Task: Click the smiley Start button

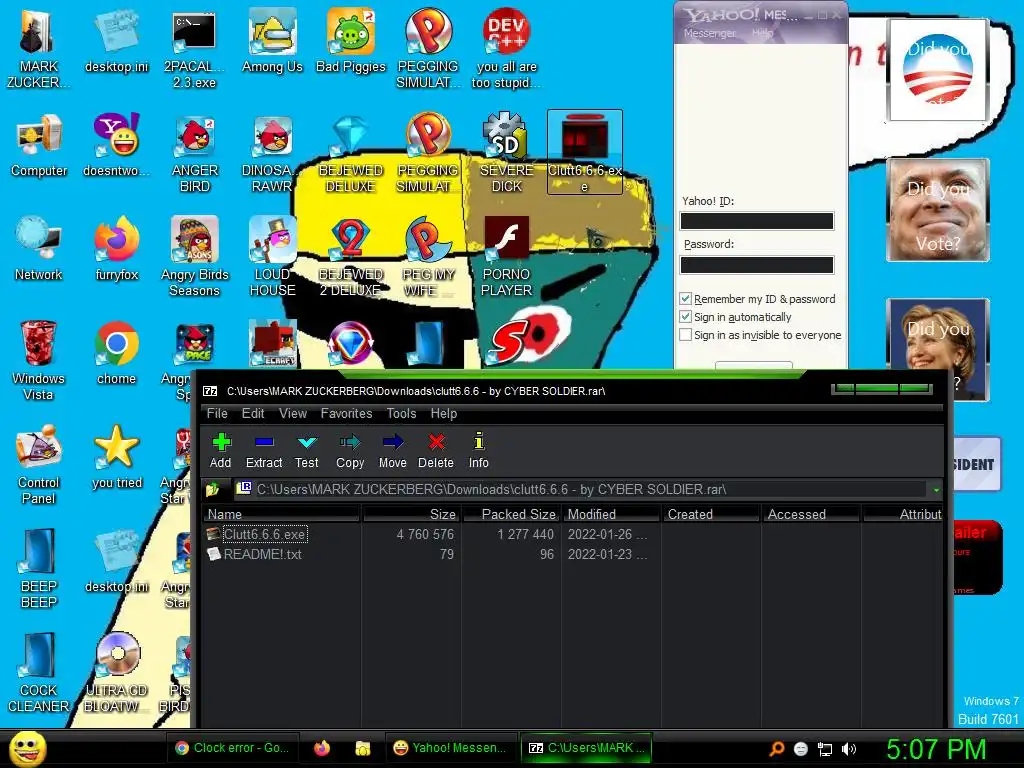Action: [x=28, y=748]
